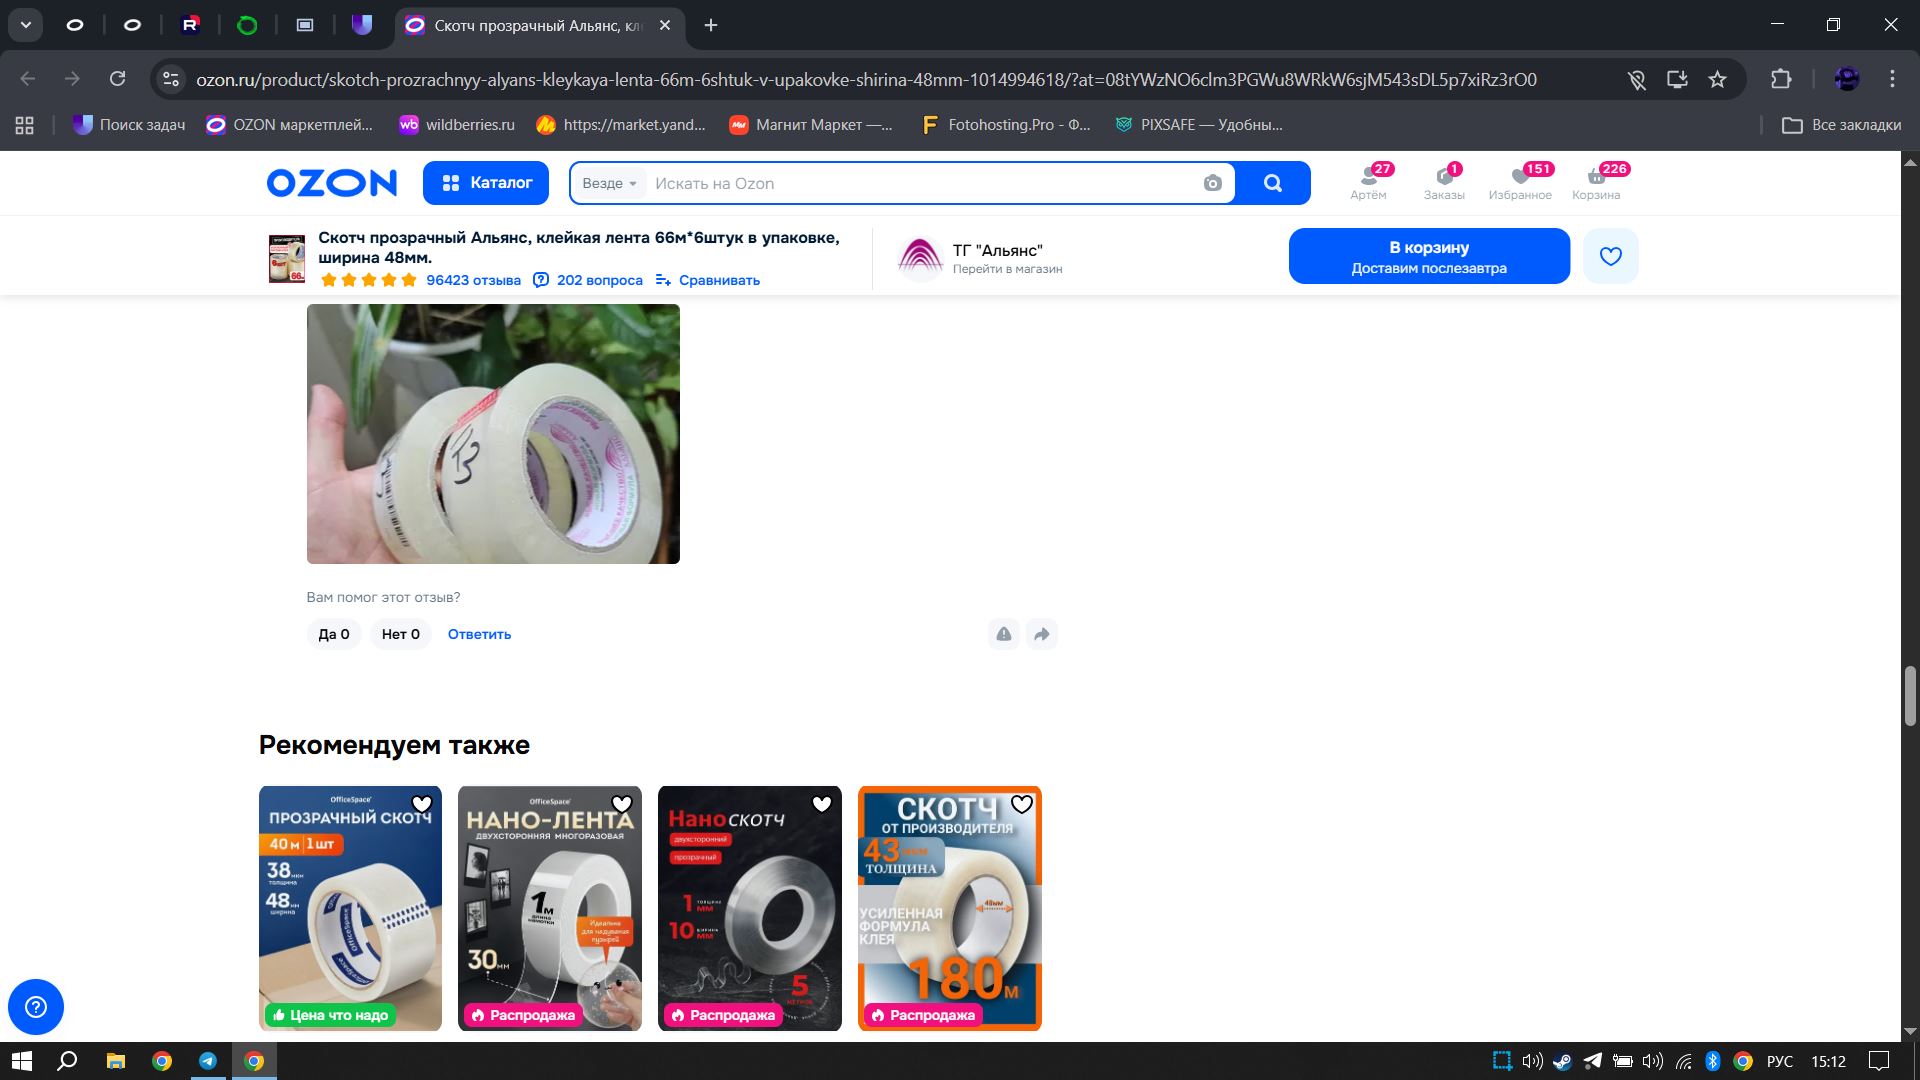Click the В корзину button
The image size is (1920, 1080).
point(1428,256)
